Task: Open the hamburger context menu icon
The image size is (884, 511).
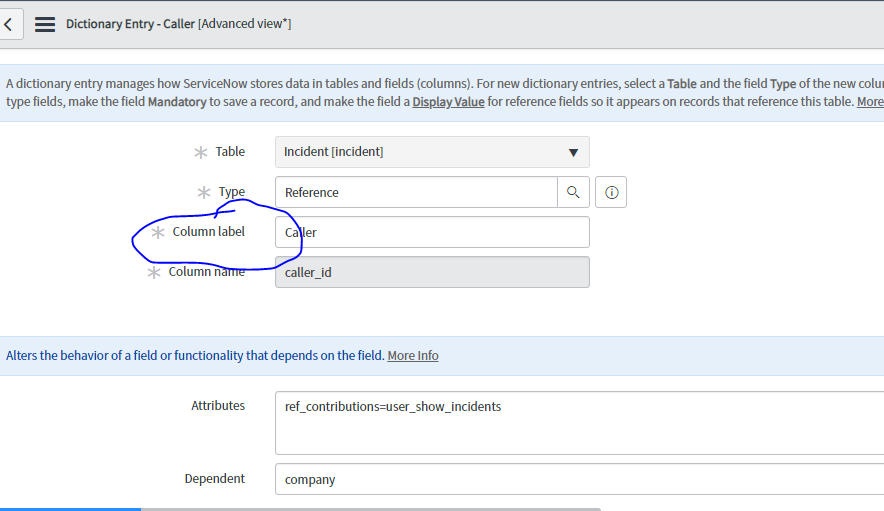Action: [x=45, y=24]
